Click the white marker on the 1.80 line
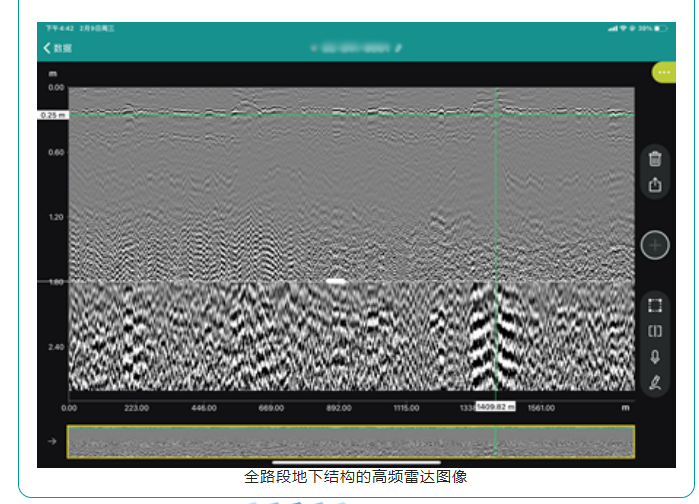 336,281
